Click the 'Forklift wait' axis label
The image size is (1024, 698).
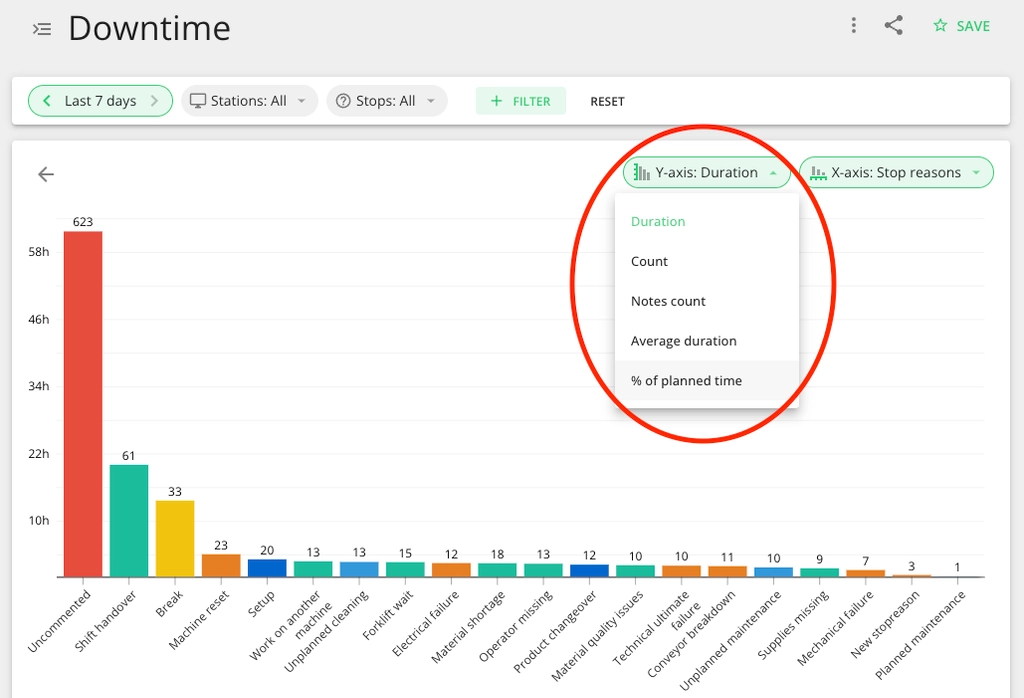pos(388,615)
